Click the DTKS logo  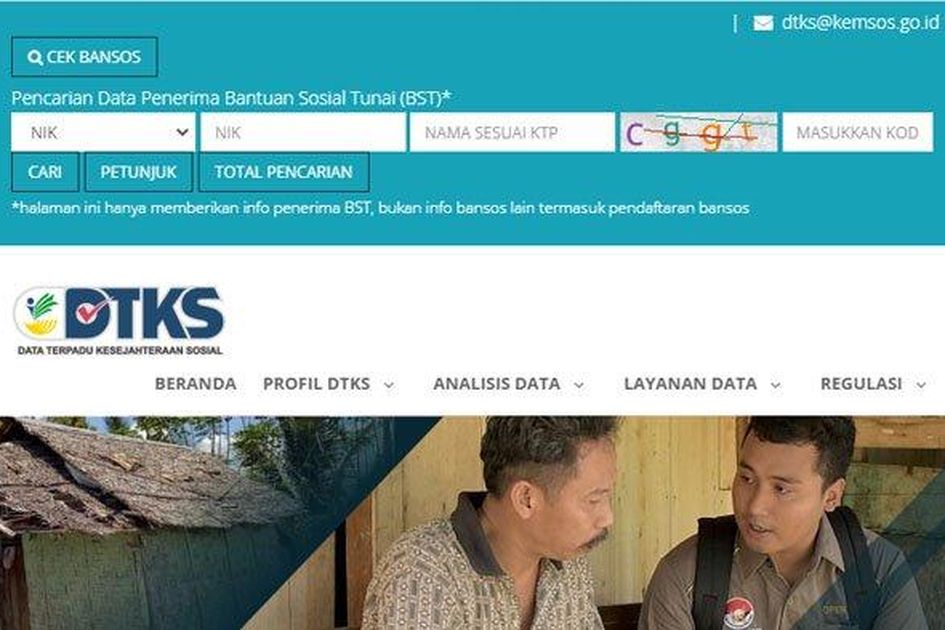(119, 321)
